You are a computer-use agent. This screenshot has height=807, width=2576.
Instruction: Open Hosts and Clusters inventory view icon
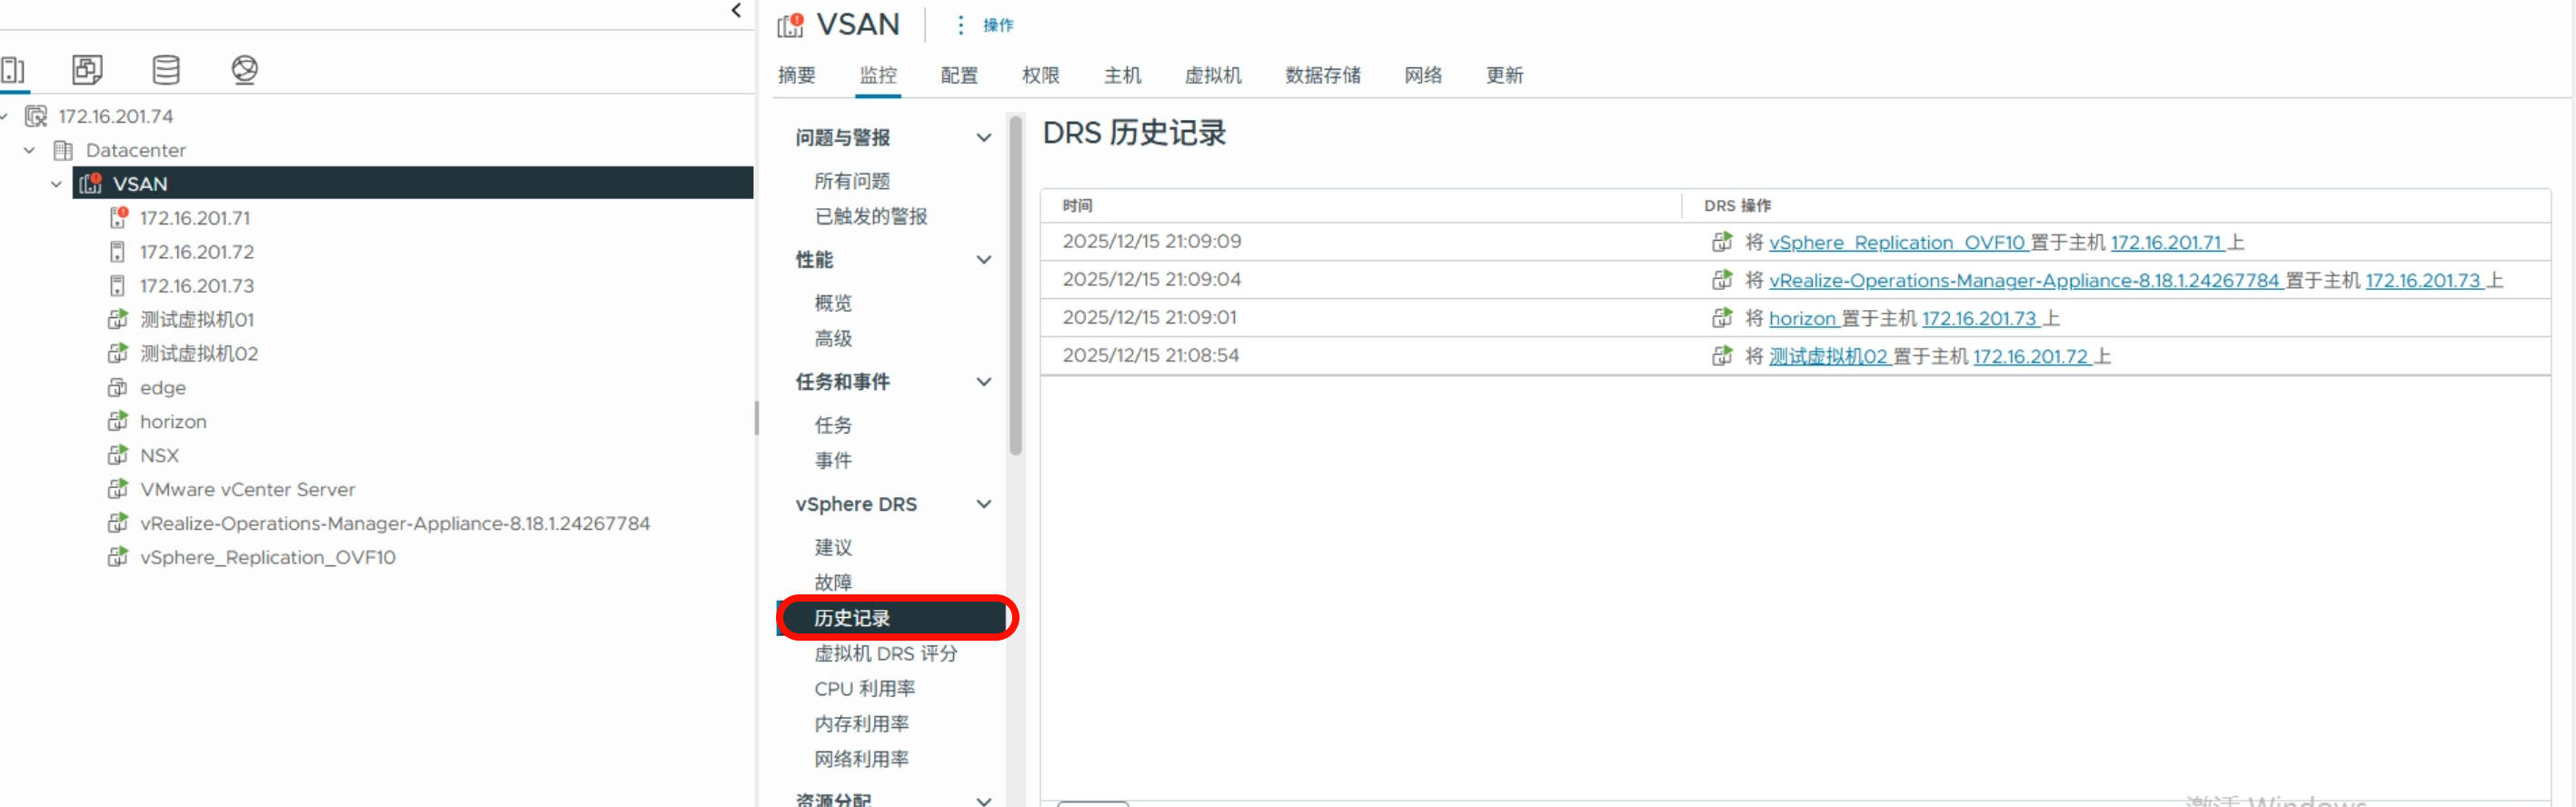point(13,69)
